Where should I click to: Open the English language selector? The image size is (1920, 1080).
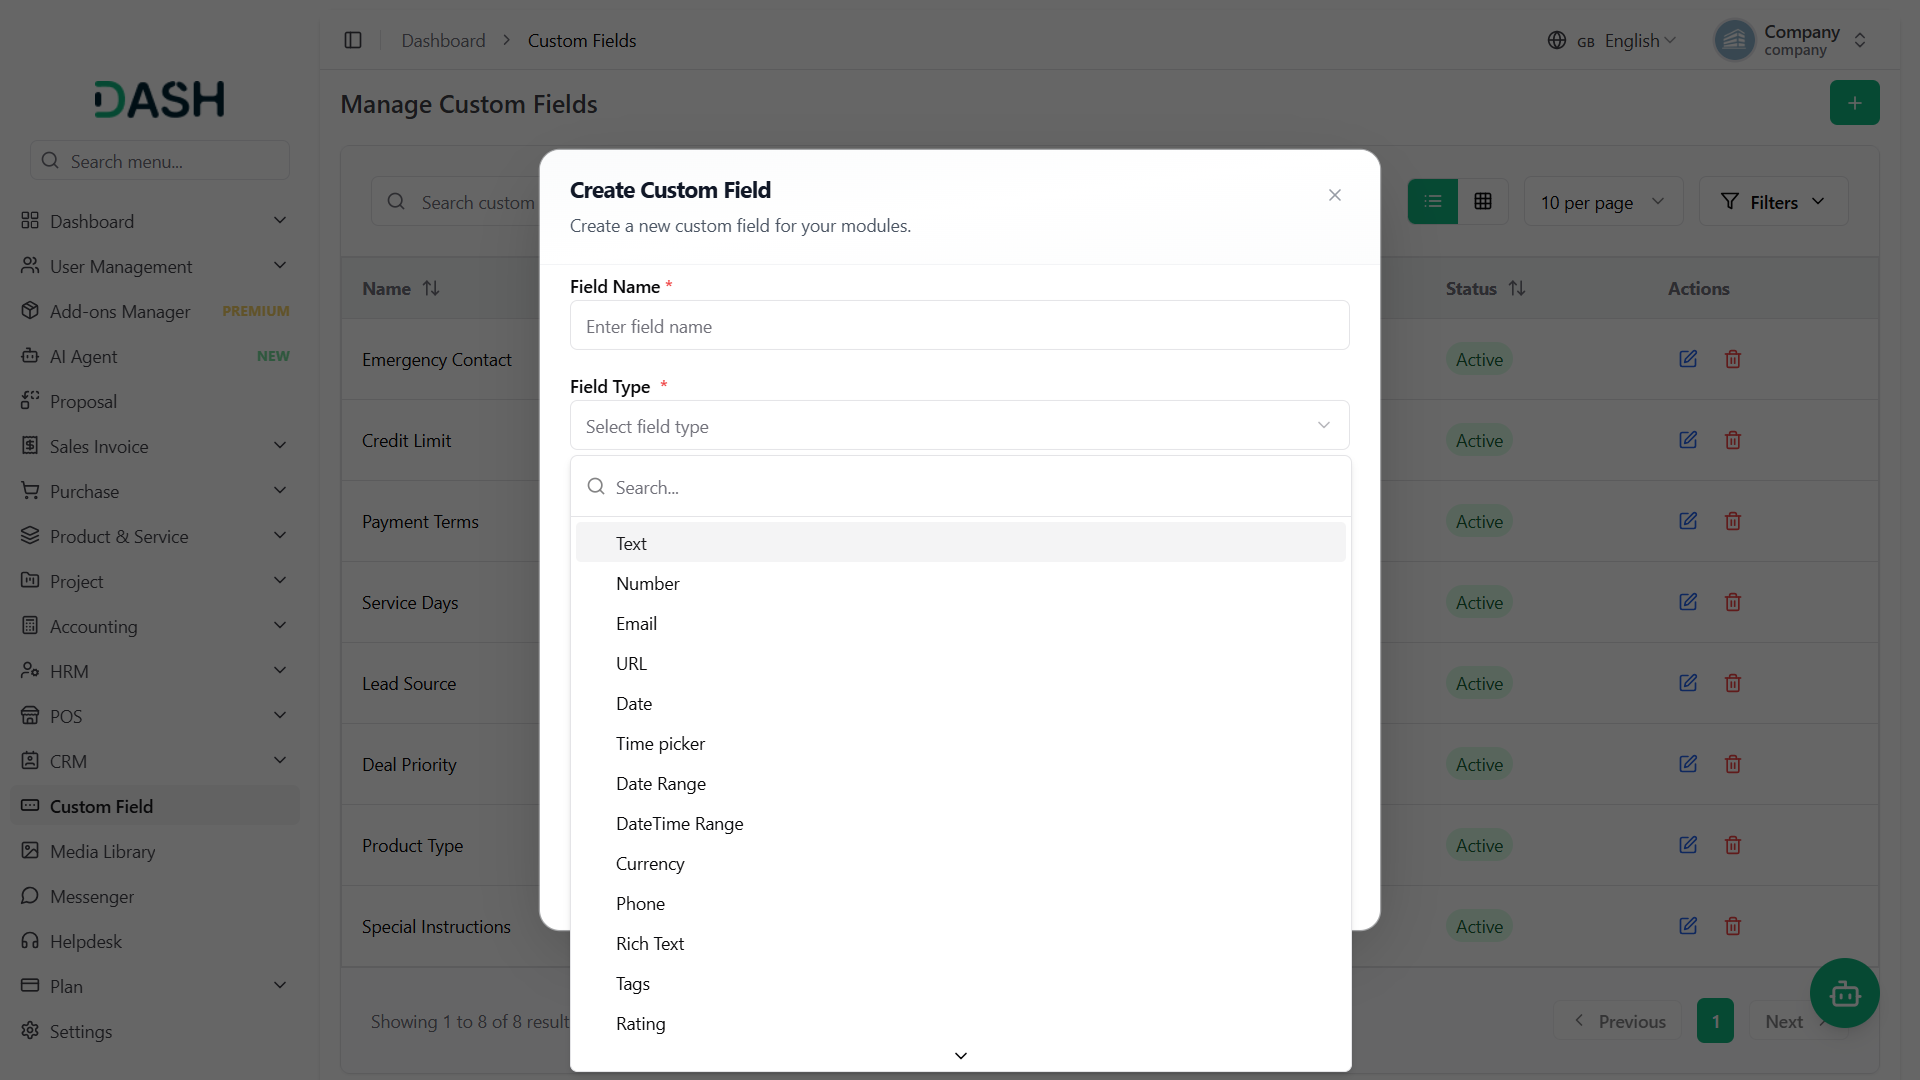(x=1611, y=40)
